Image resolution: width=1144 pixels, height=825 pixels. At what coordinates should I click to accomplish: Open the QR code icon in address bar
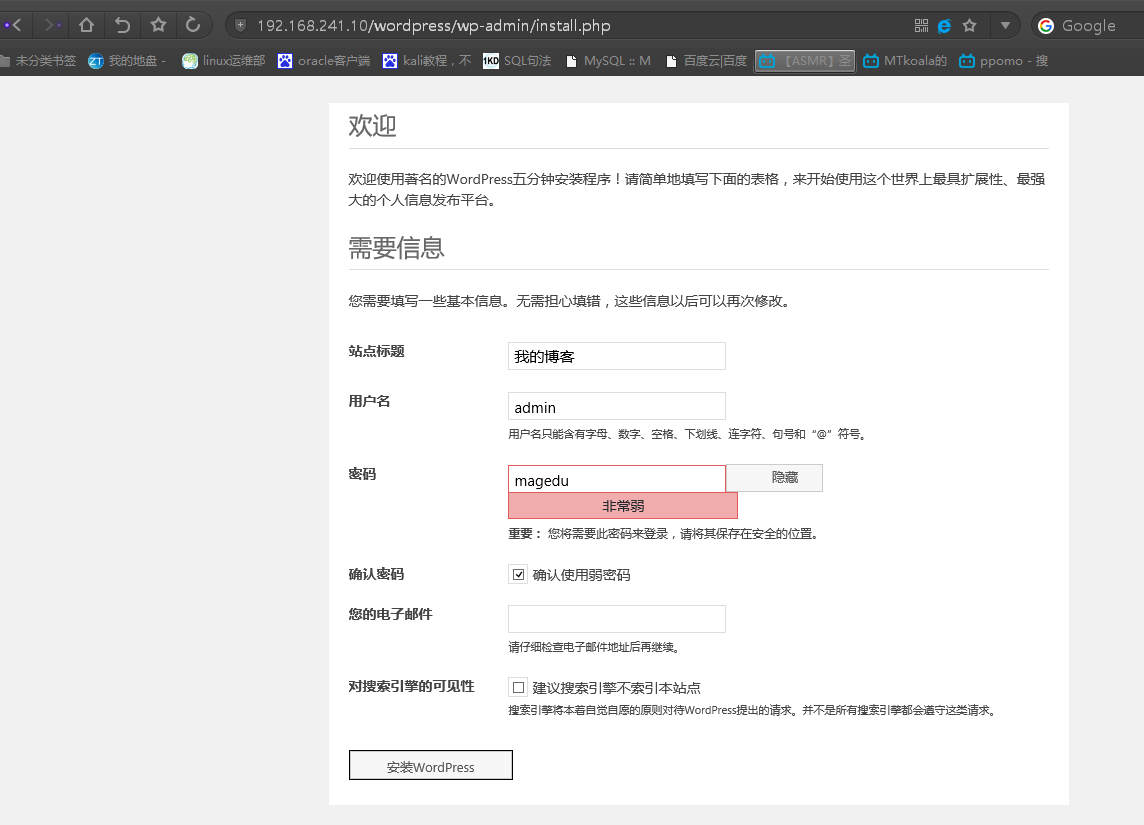[921, 26]
